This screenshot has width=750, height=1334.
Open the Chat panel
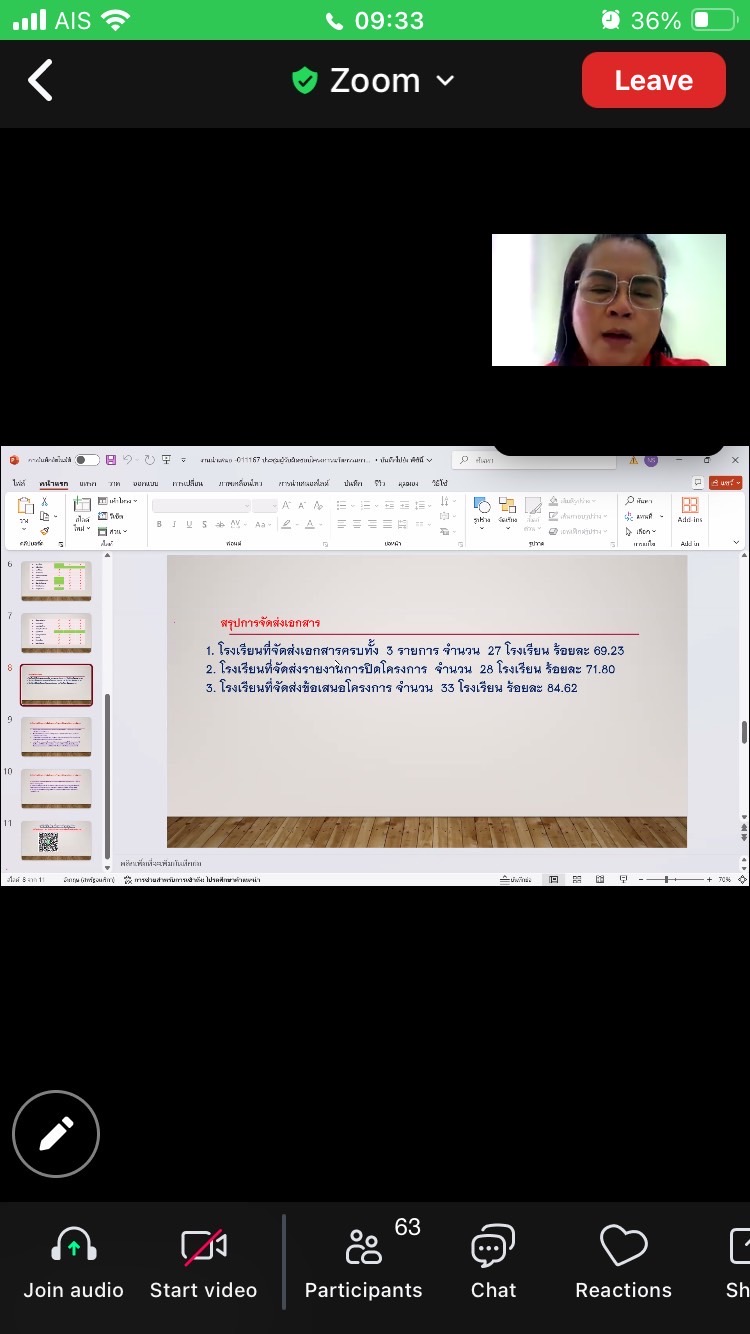tap(493, 1247)
